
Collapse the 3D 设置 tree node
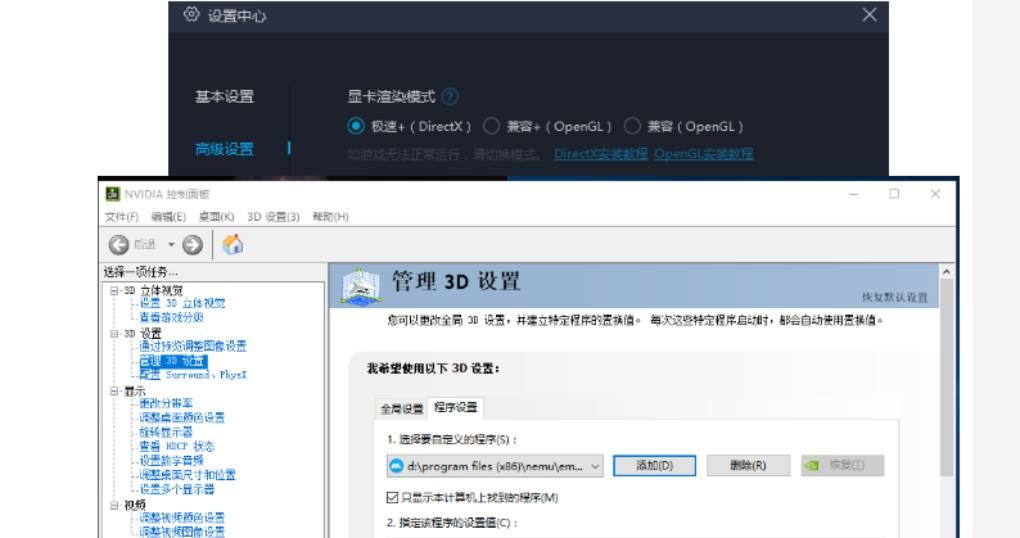114,334
